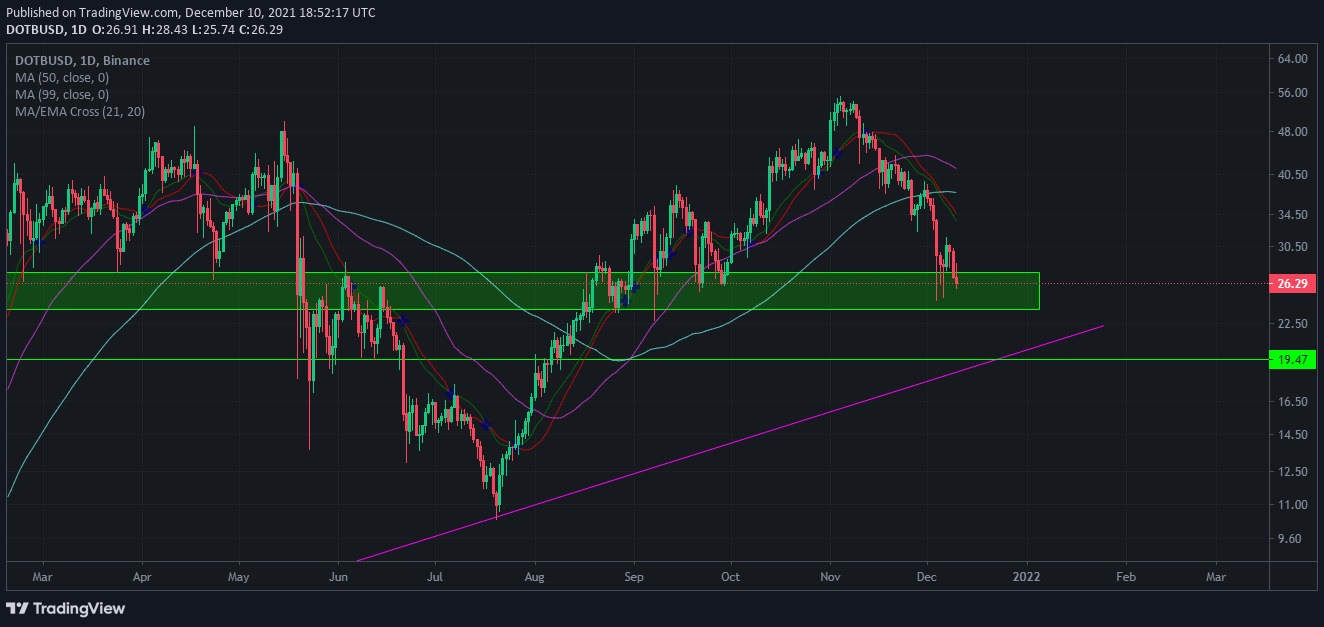Screen dimensions: 1324x627
Task: Click the 14.50 price axis label
Action: 1292,434
